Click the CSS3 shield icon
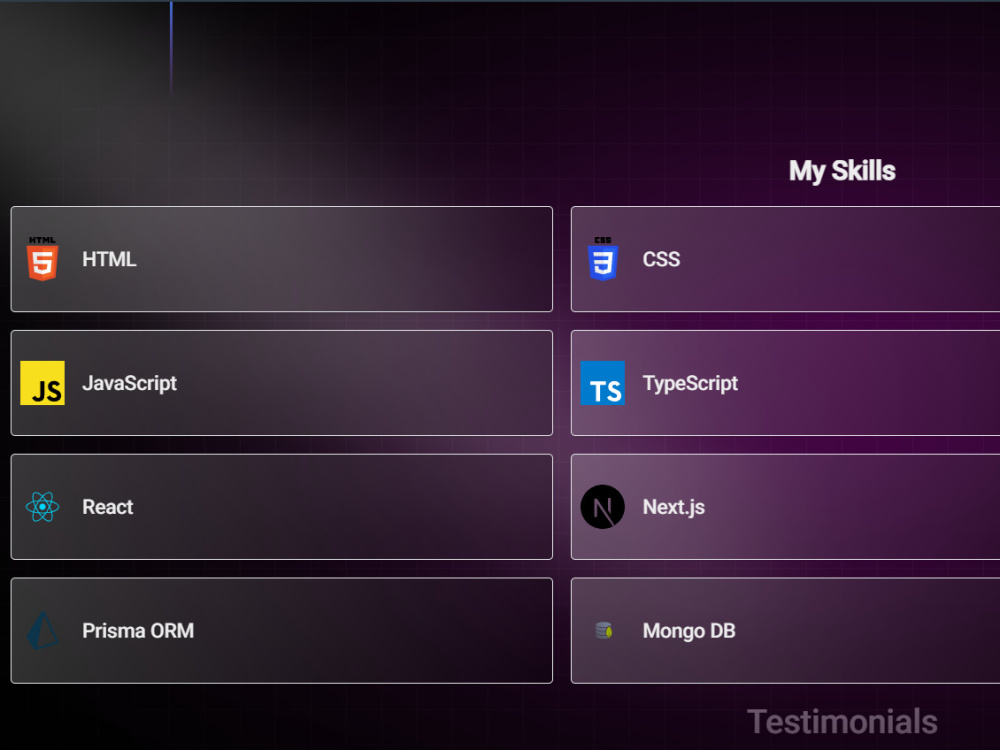This screenshot has height=750, width=1000. click(603, 259)
